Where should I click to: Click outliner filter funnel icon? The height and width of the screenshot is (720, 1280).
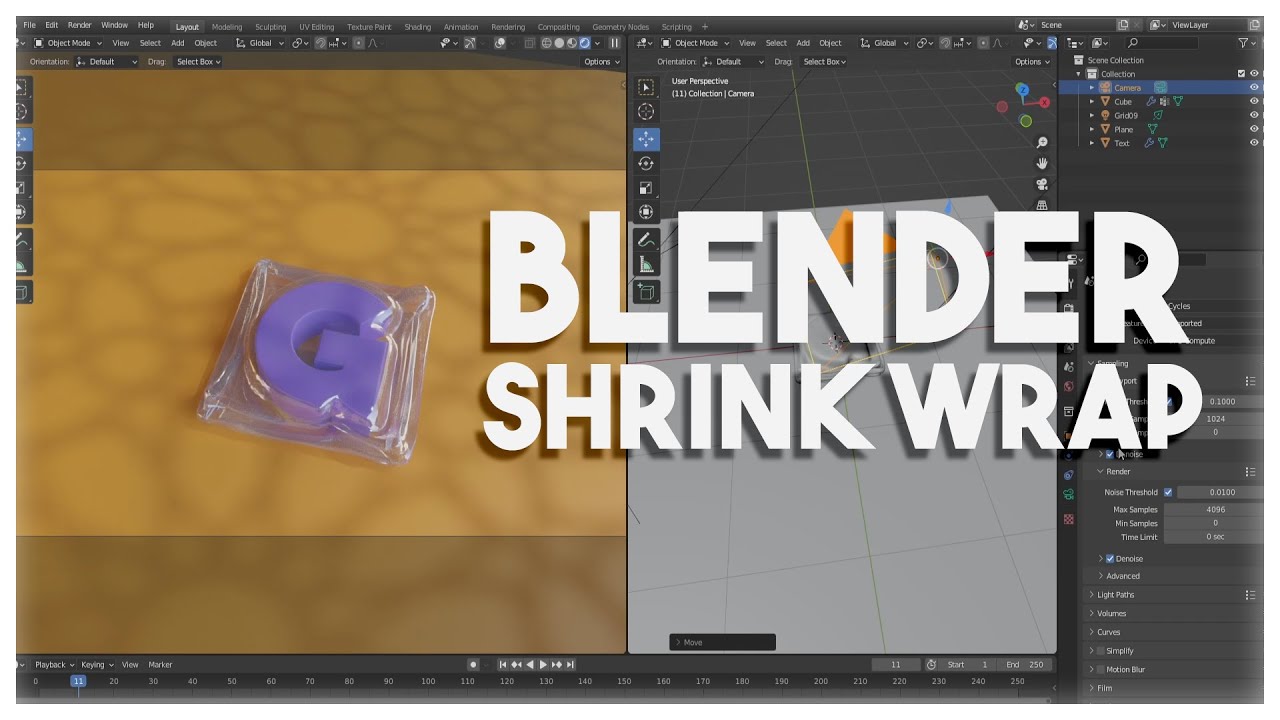click(1244, 43)
